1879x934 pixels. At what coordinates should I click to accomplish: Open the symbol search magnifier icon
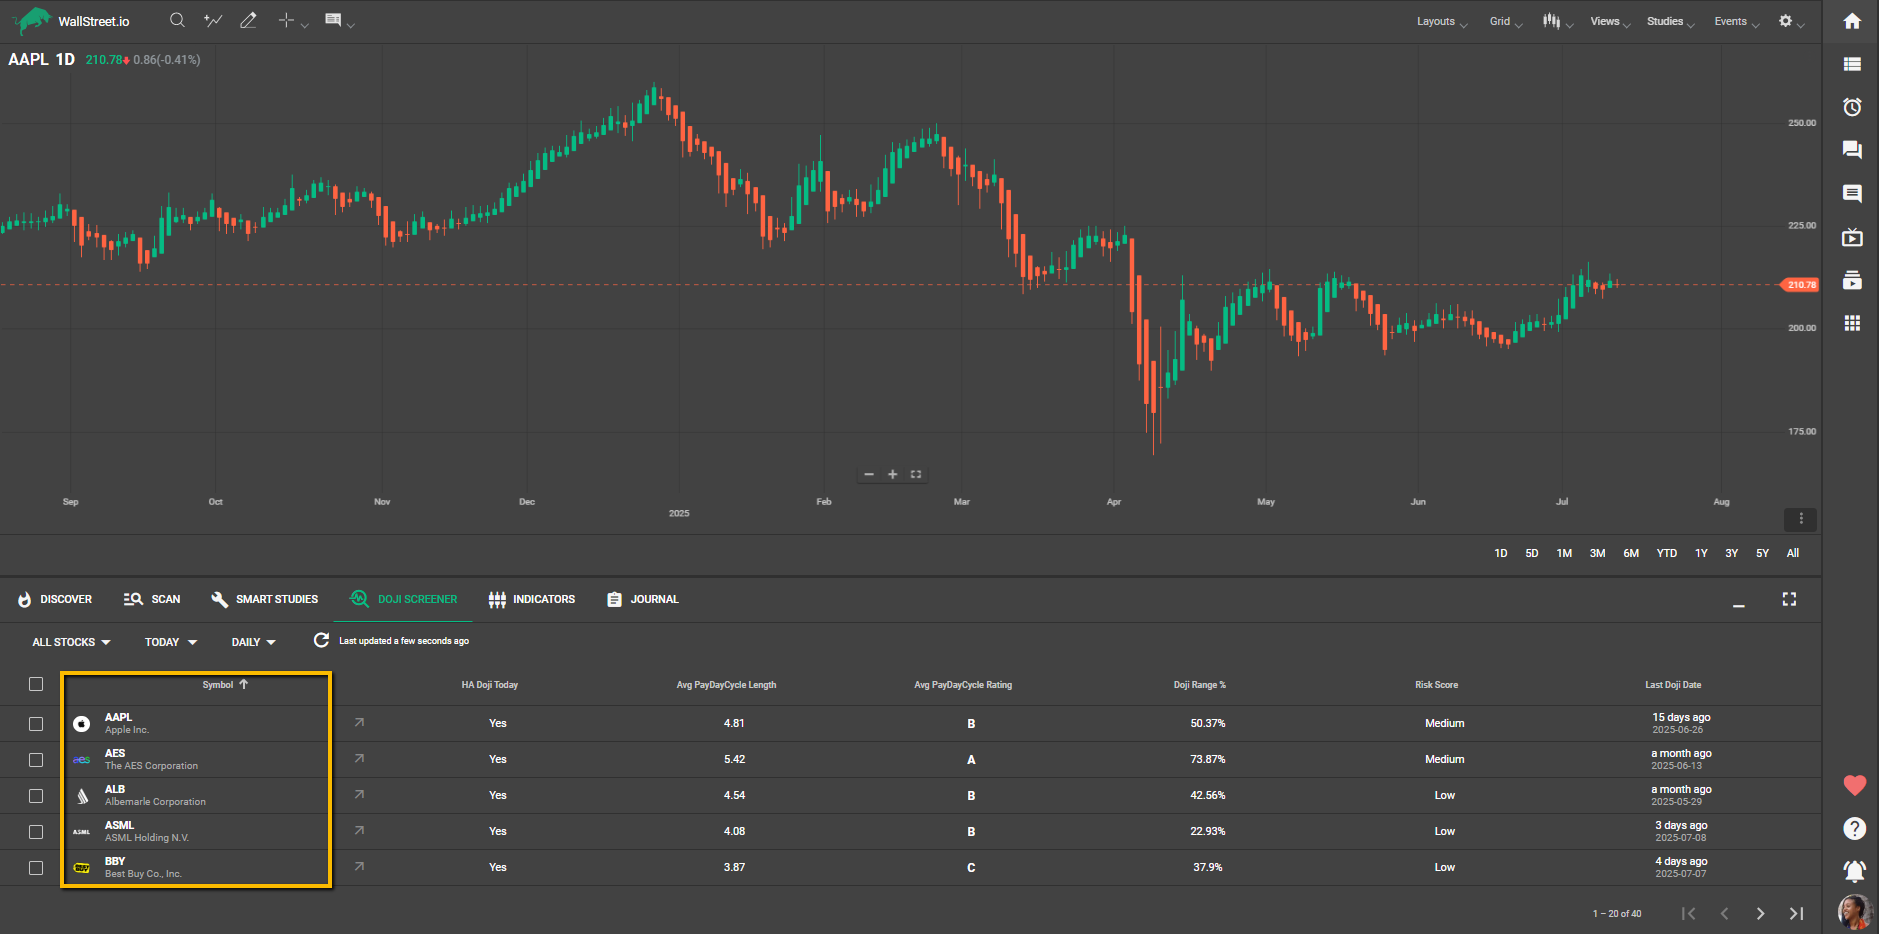(177, 20)
